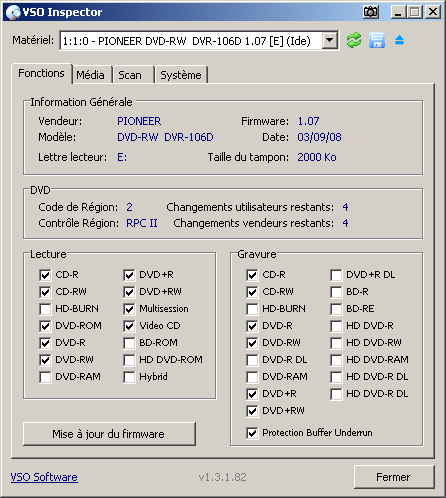Screen dimensions: 446x498
Task: Toggle Lecture CD-R checkbox
Action: 45,275
